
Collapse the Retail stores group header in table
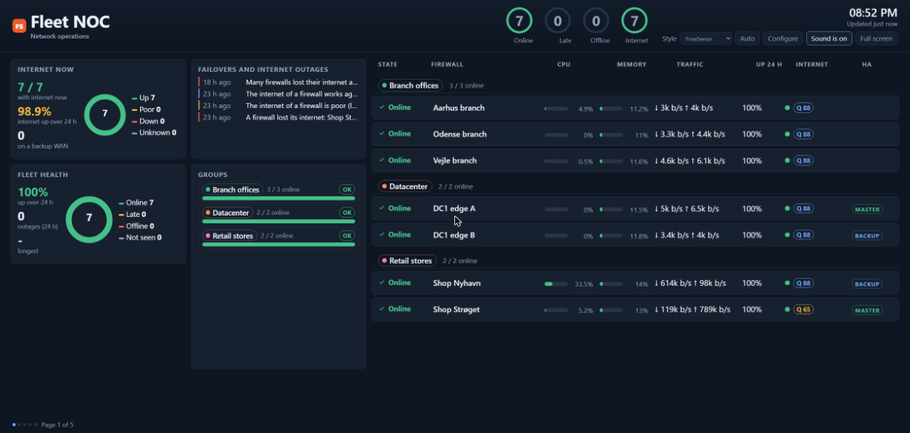point(407,261)
